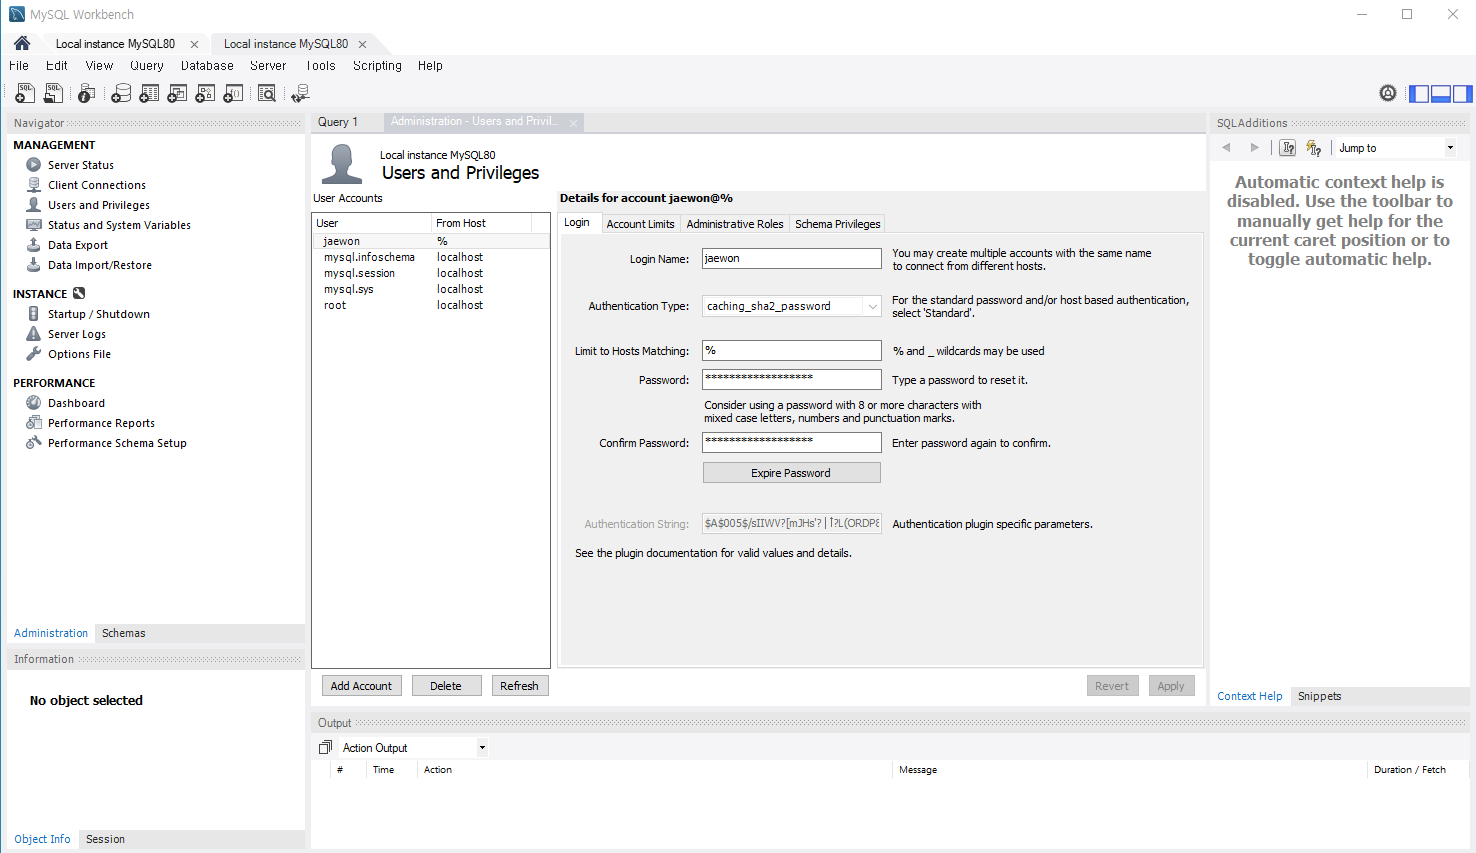Screen dimensions: 1476x853
Task: Open Options File in Navigator
Action: click(x=79, y=354)
